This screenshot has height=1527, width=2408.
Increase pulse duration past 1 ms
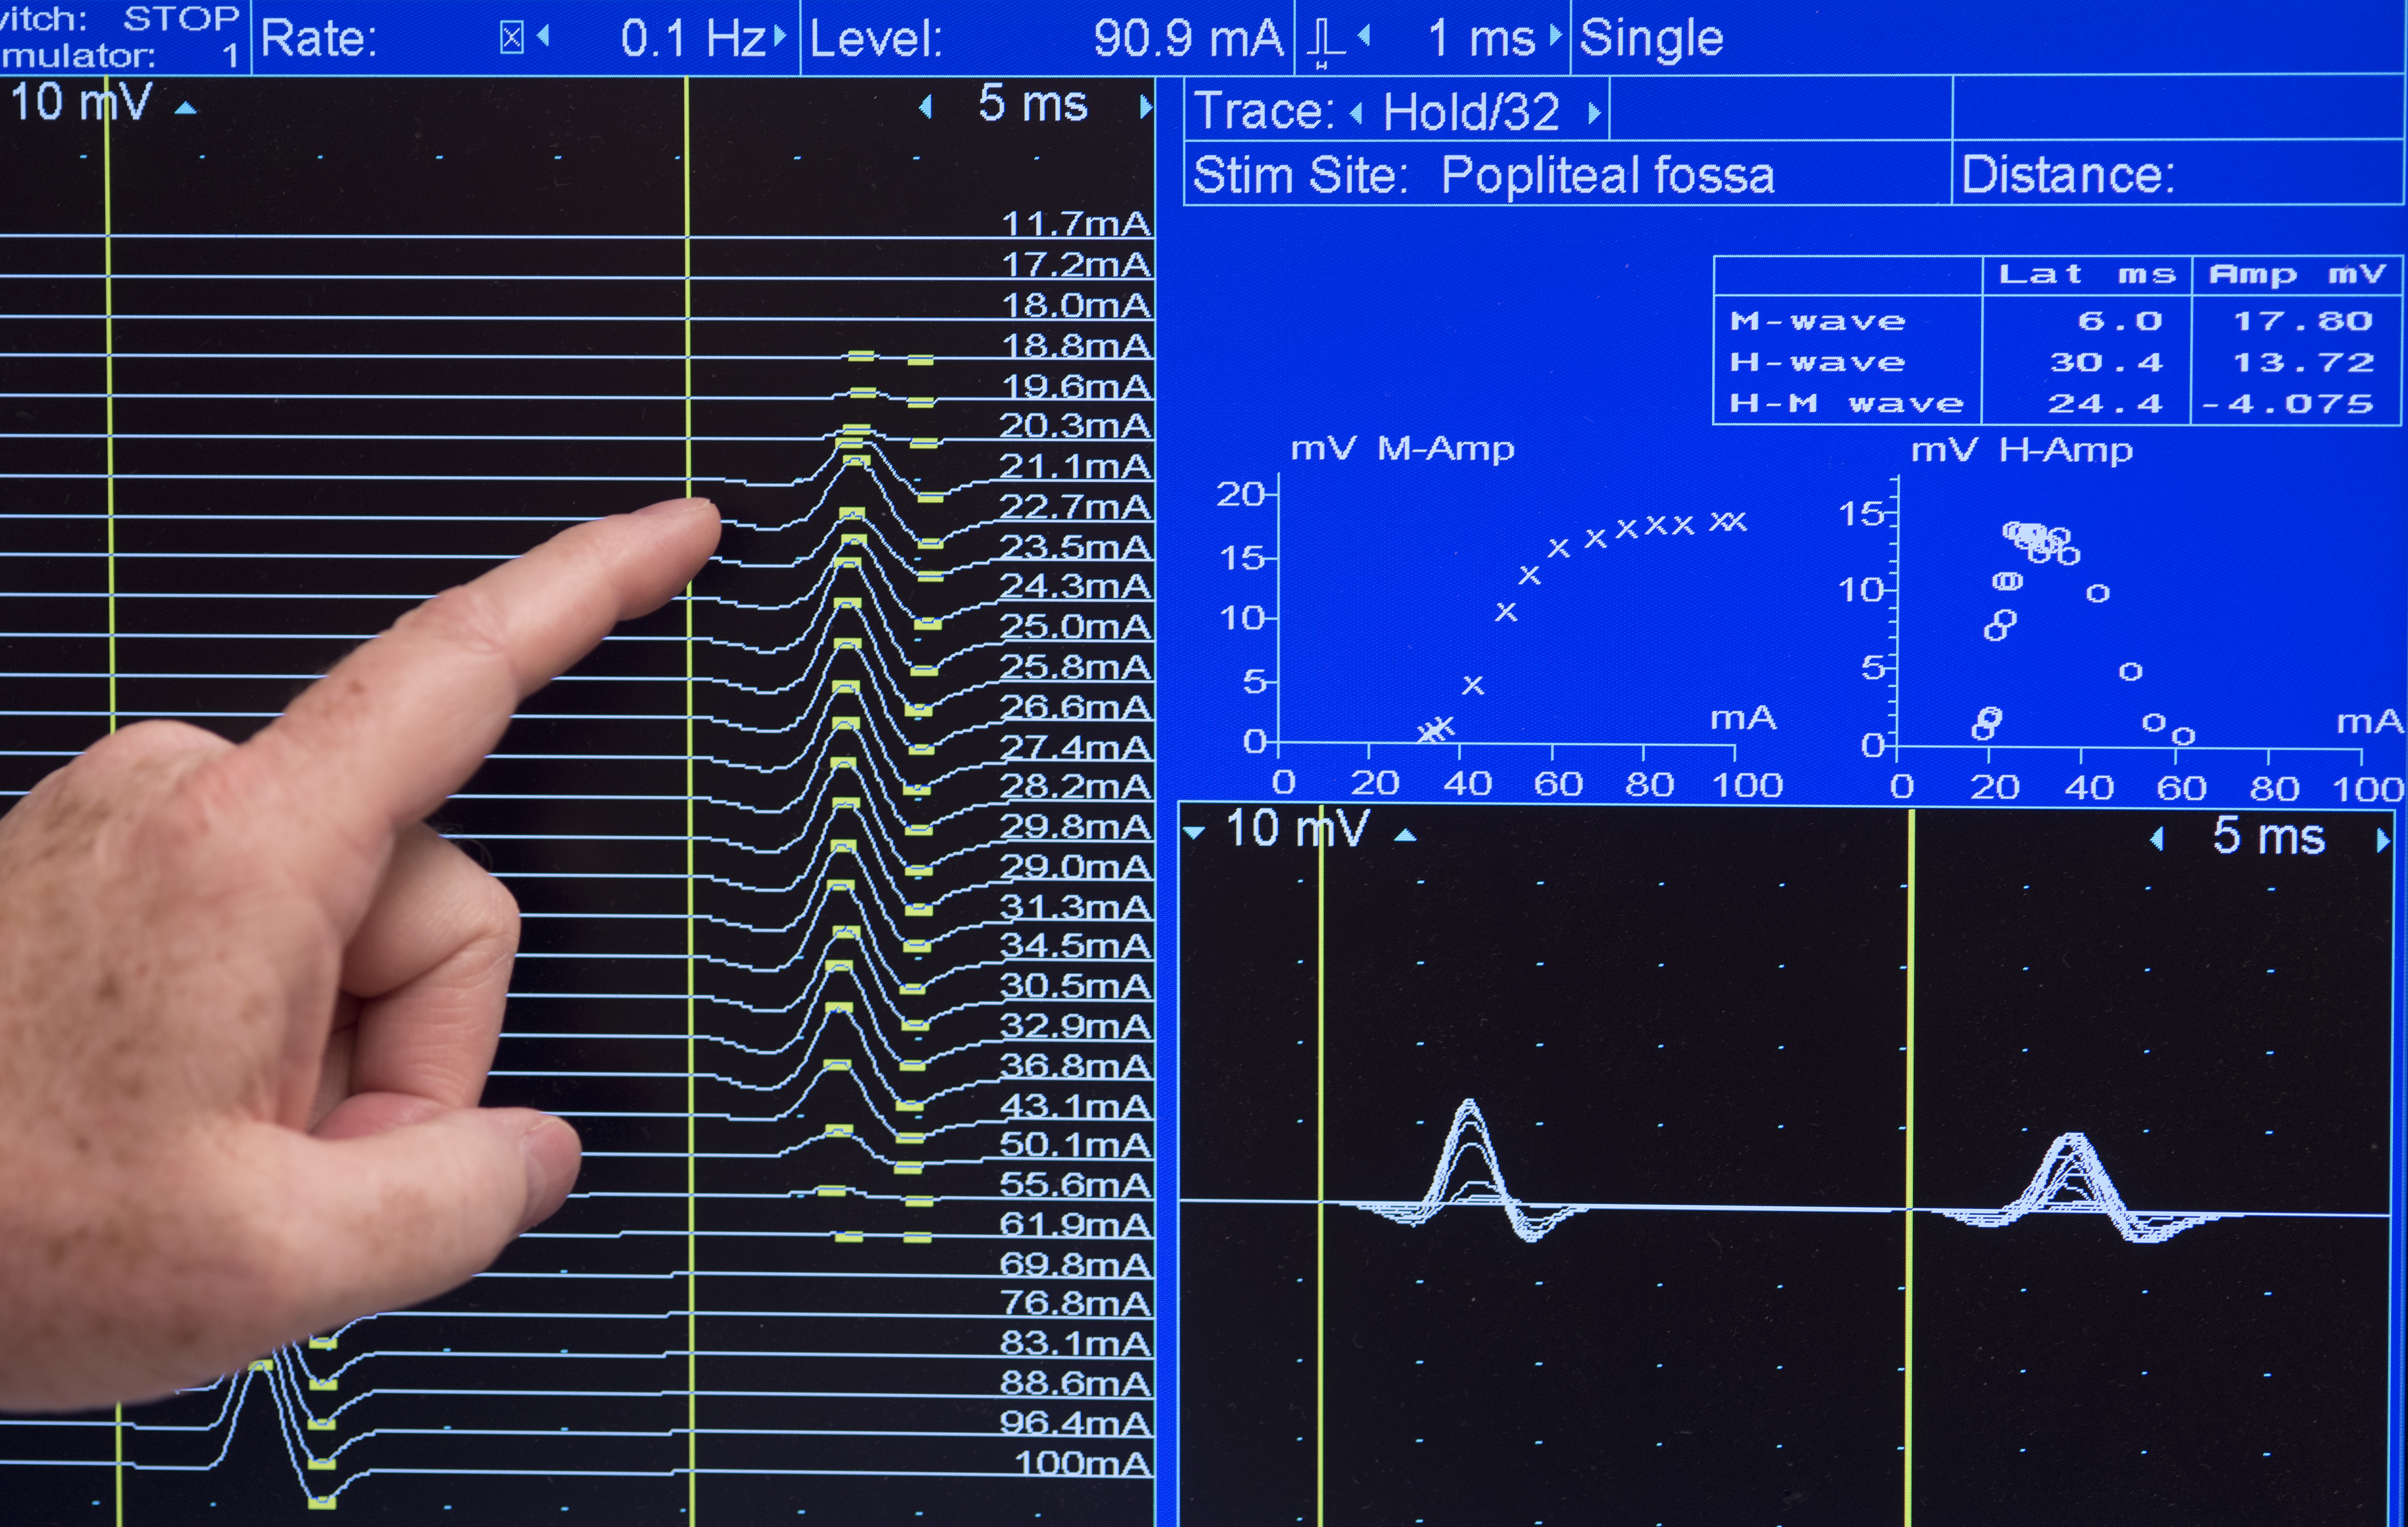tap(1555, 36)
